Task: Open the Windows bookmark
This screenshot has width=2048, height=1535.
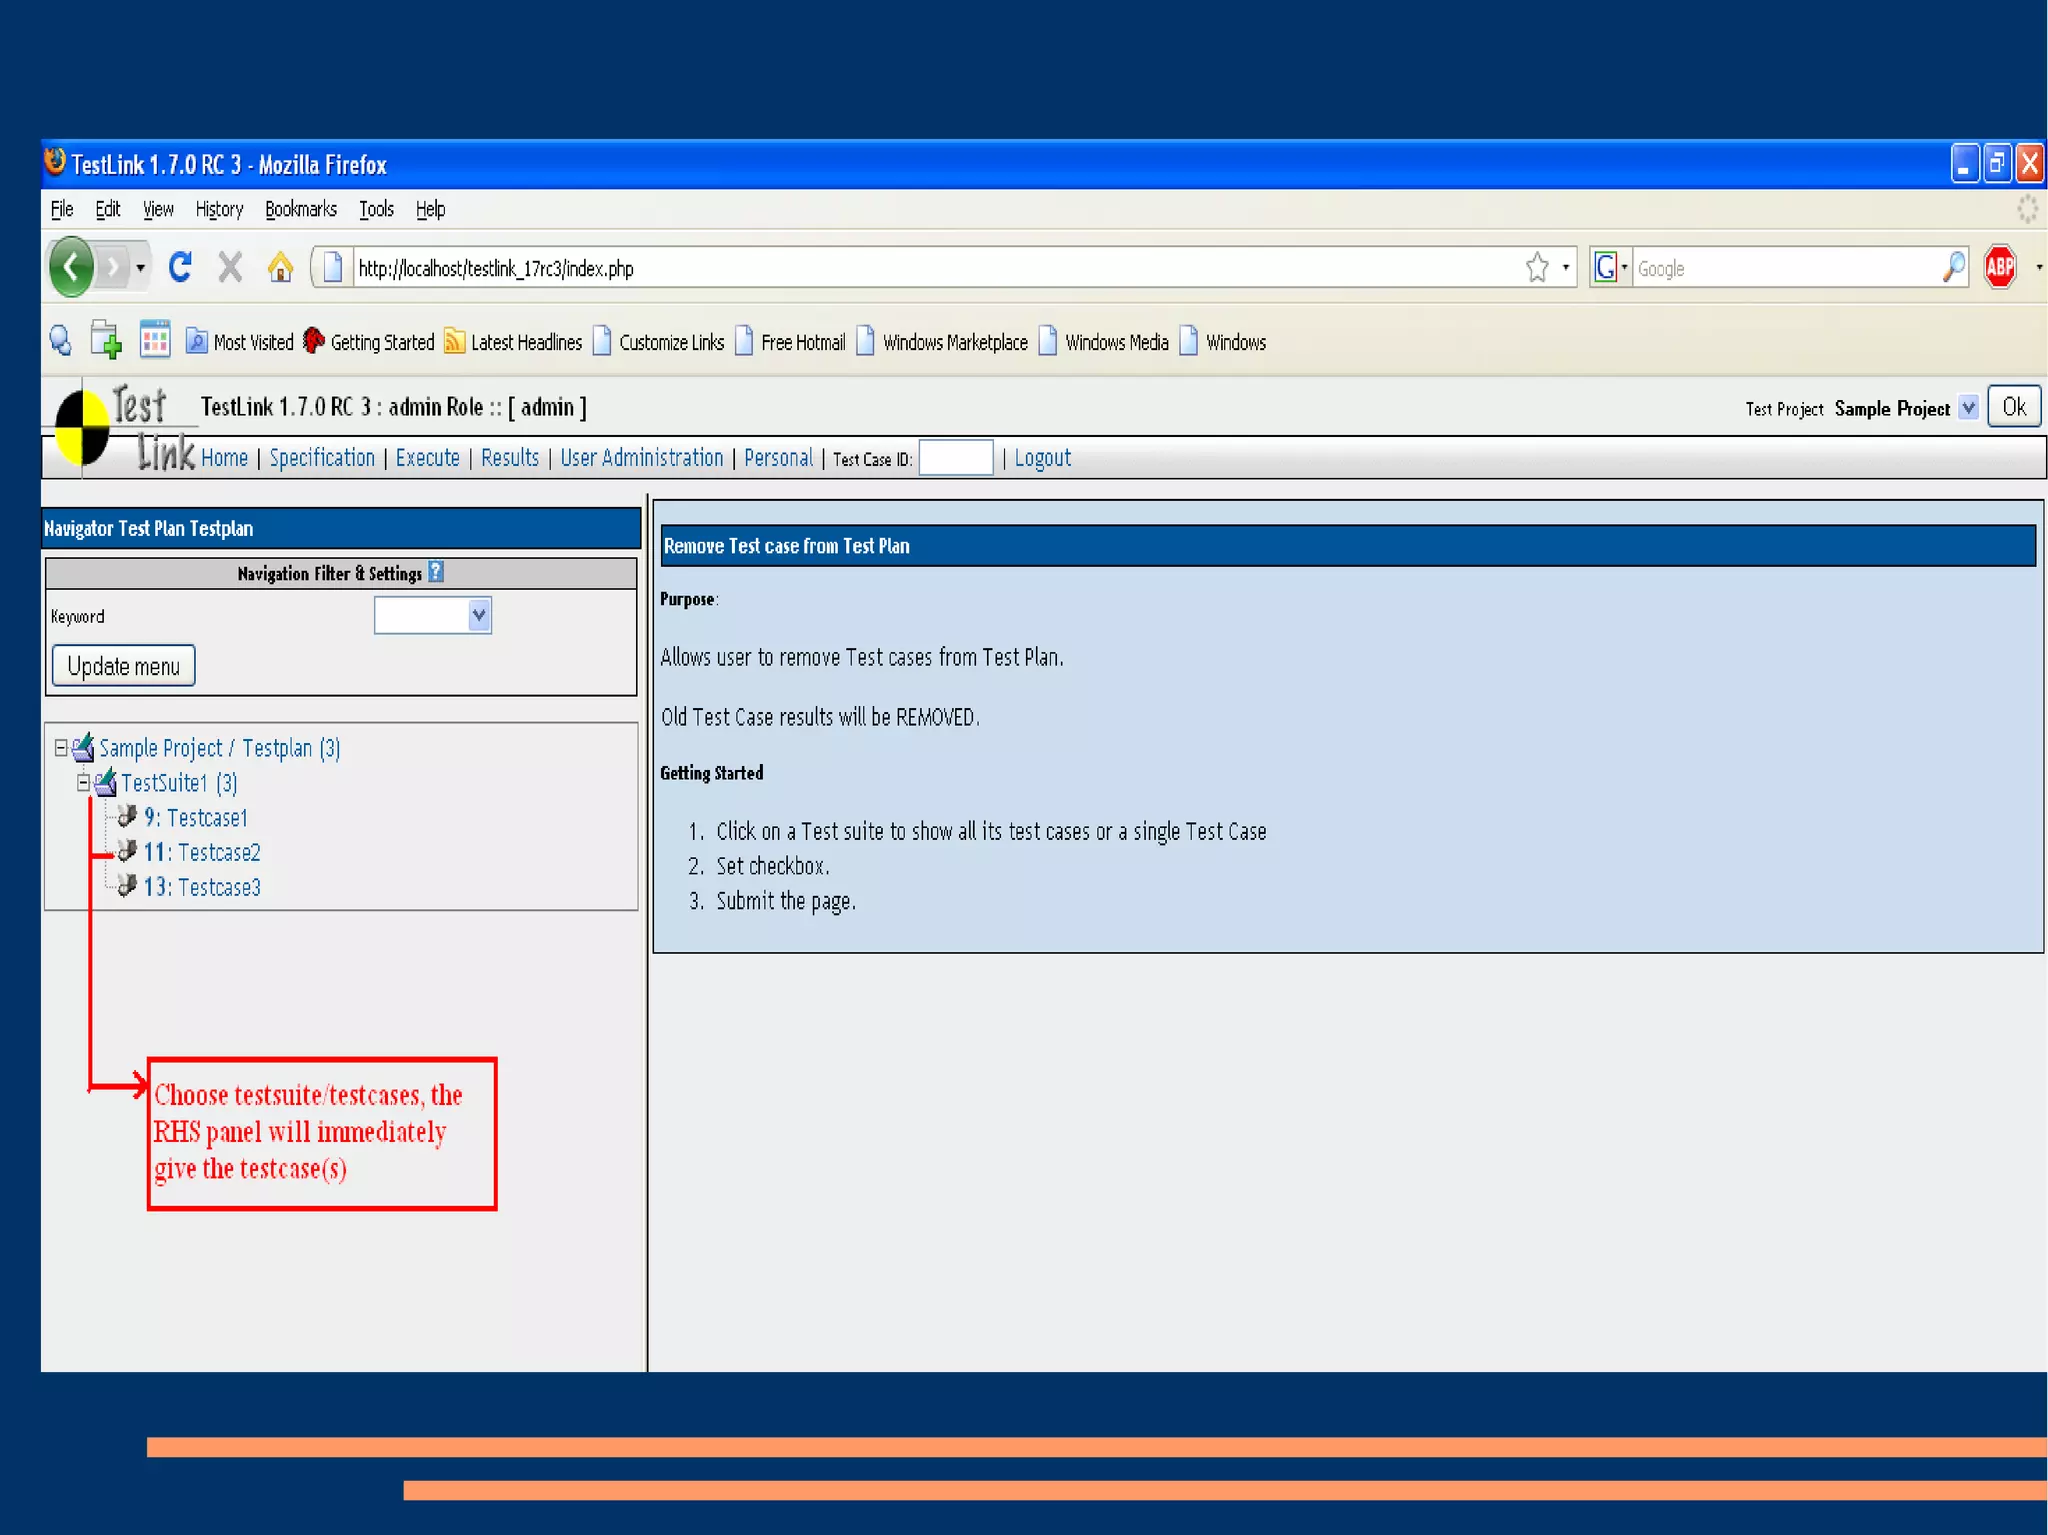Action: click(x=1223, y=342)
